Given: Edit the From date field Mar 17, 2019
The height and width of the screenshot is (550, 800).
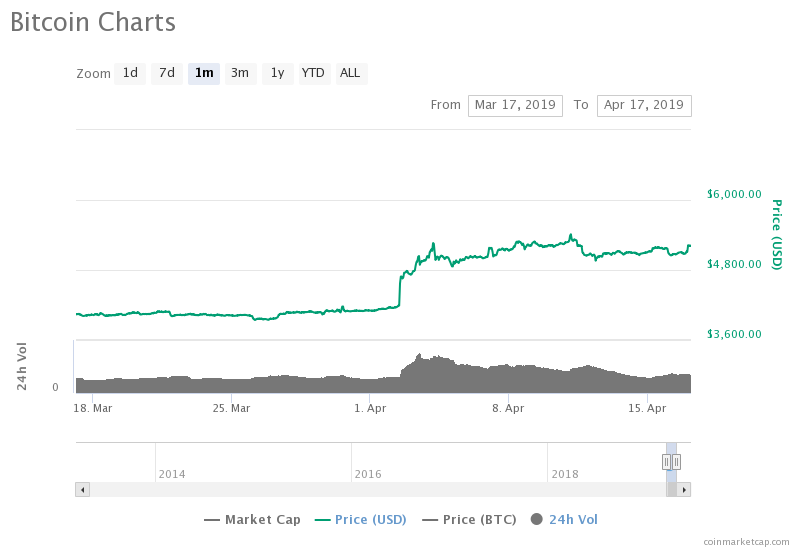Looking at the screenshot, I should [515, 106].
